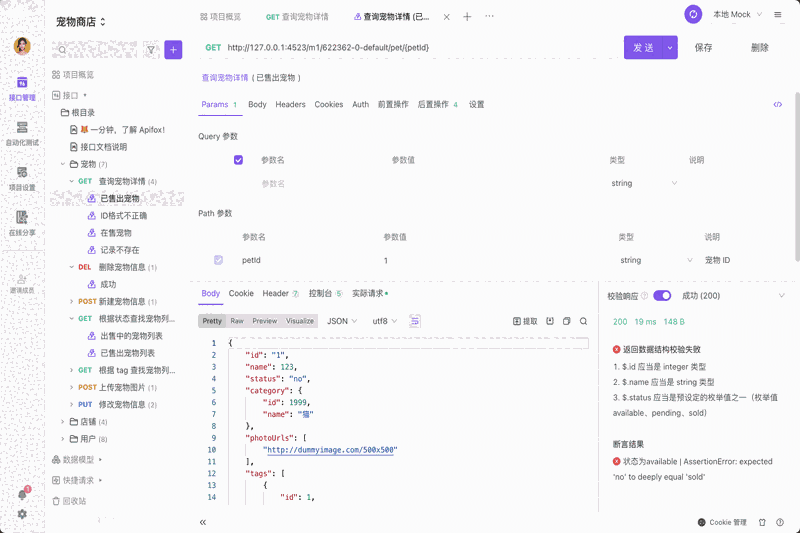800x533 pixels.
Task: Click the request URL field
Action: 328,47
